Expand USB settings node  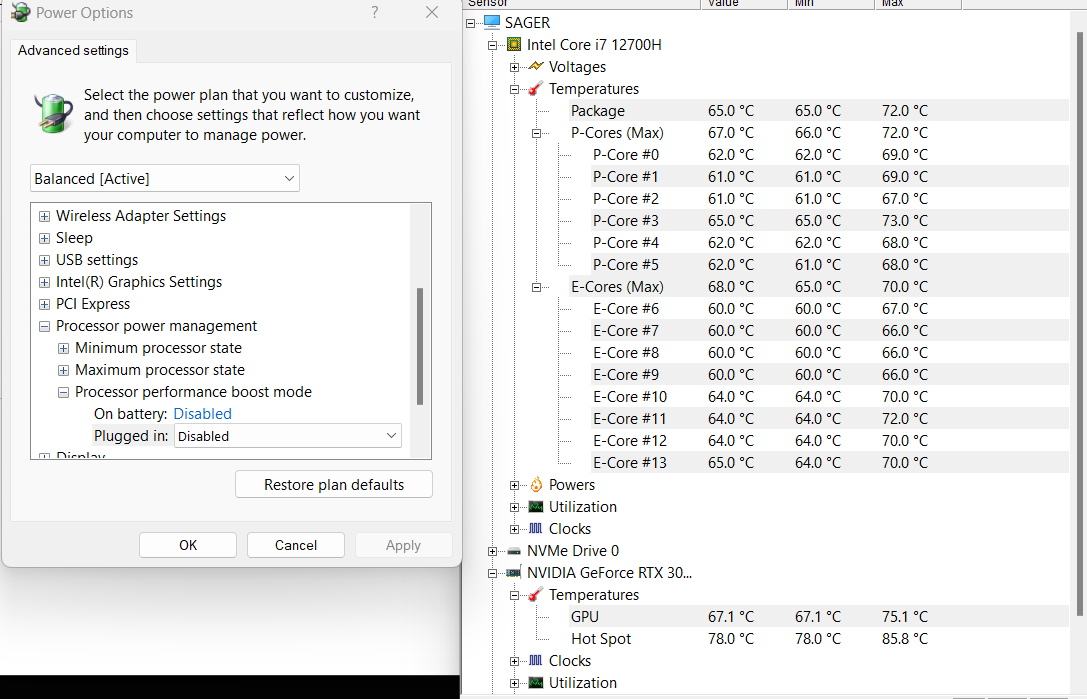click(44, 261)
